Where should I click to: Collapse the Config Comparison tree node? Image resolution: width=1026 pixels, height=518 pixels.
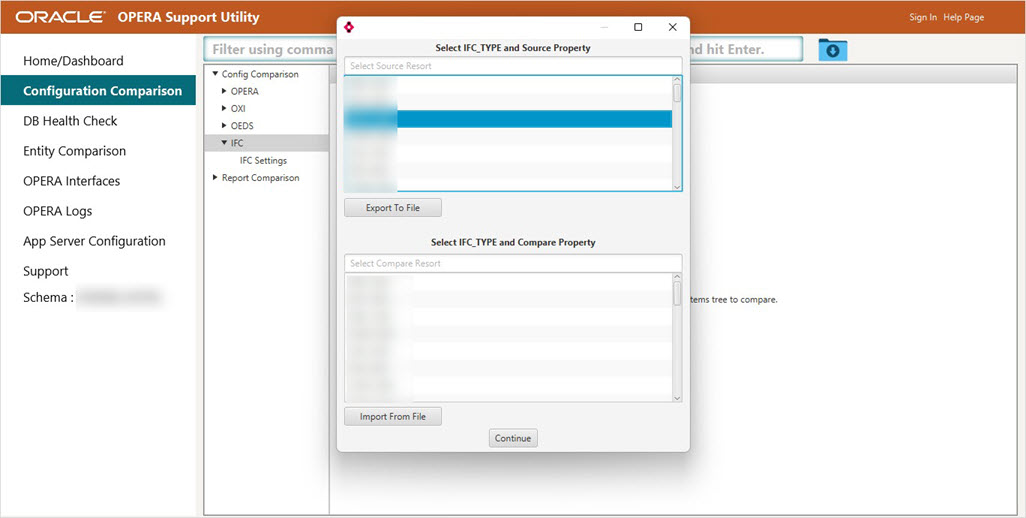coord(215,74)
